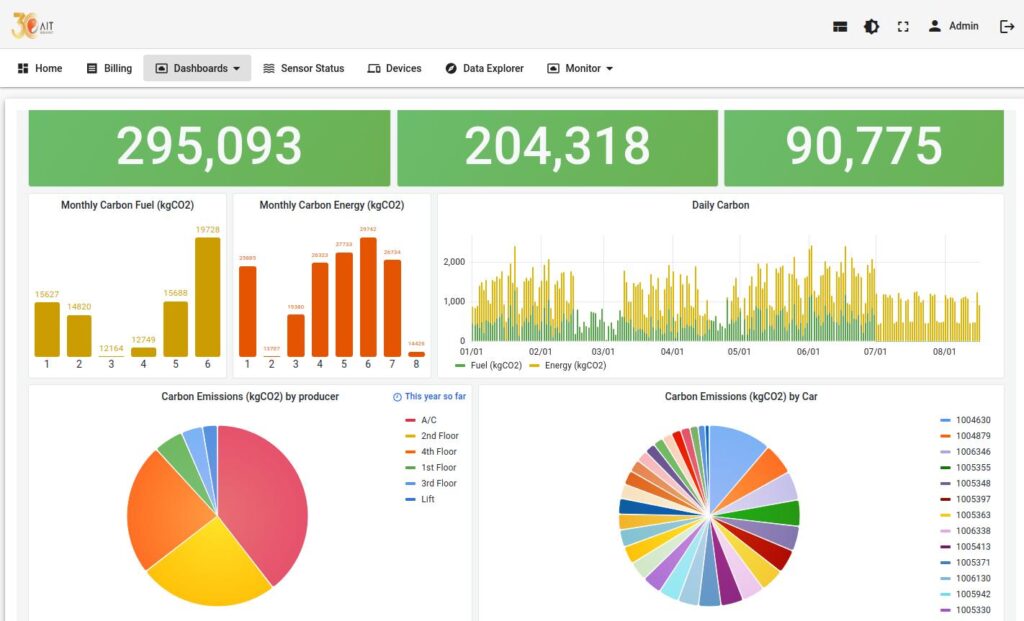Viewport: 1024px width, 621px height.
Task: Expand the Monitor dropdown
Action: coord(579,68)
